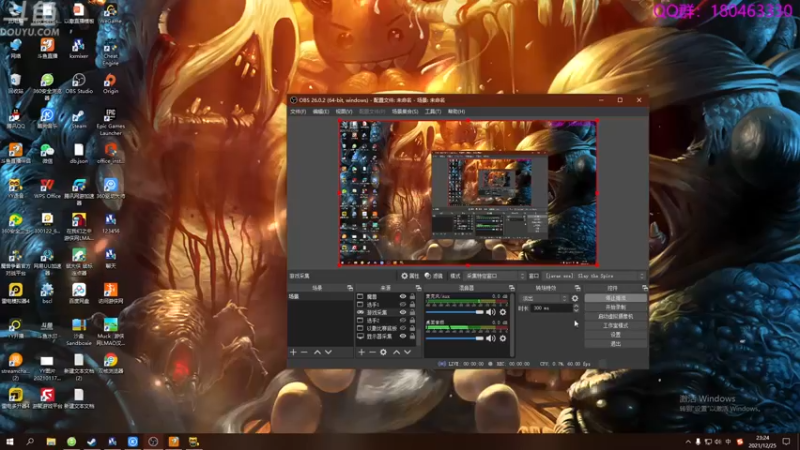Viewport: 800px width, 450px height.
Task: Select the 场景 item in scenes list
Action: 320,296
